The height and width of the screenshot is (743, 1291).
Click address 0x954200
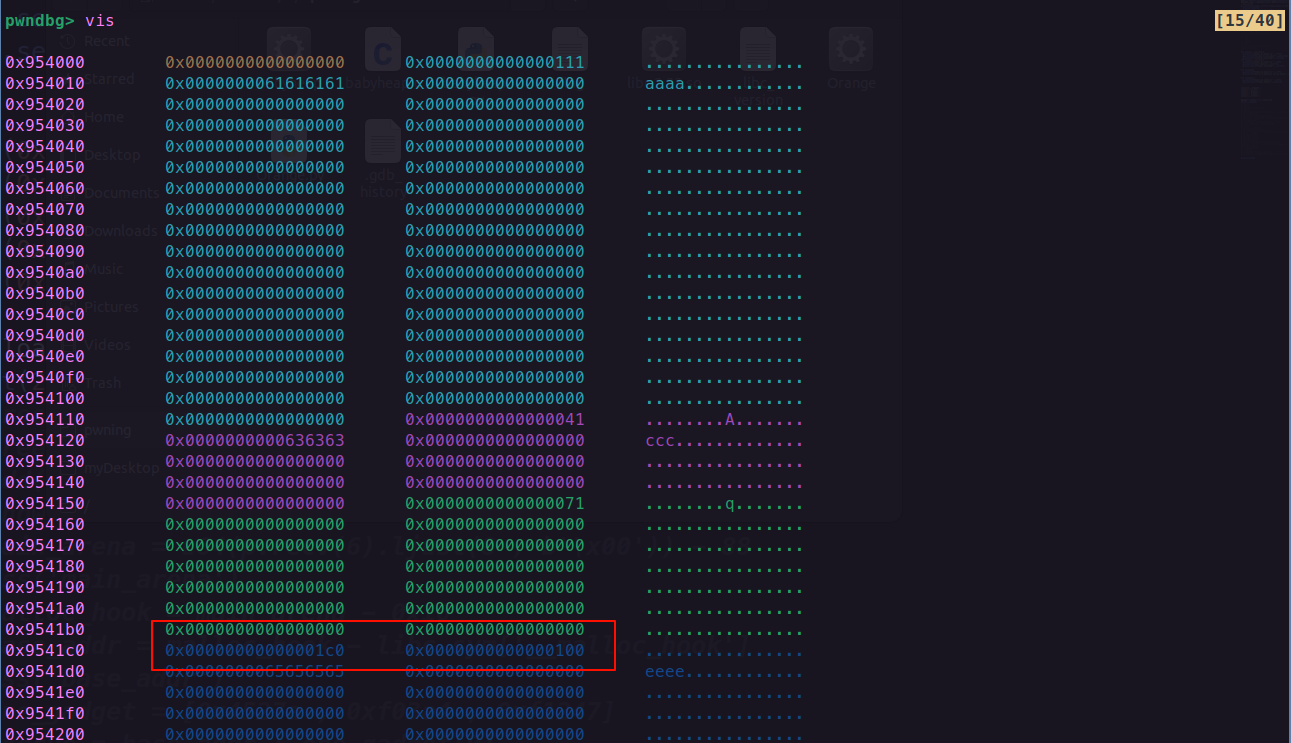coord(45,734)
